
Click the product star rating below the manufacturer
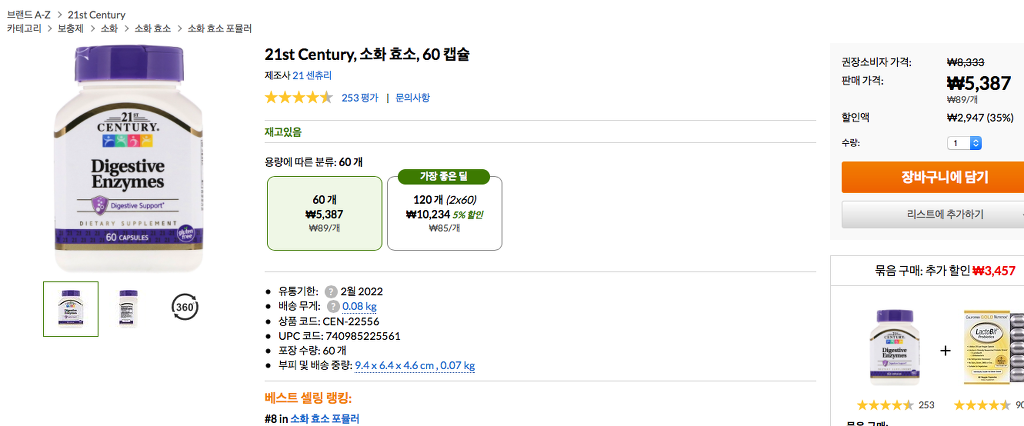pos(298,97)
